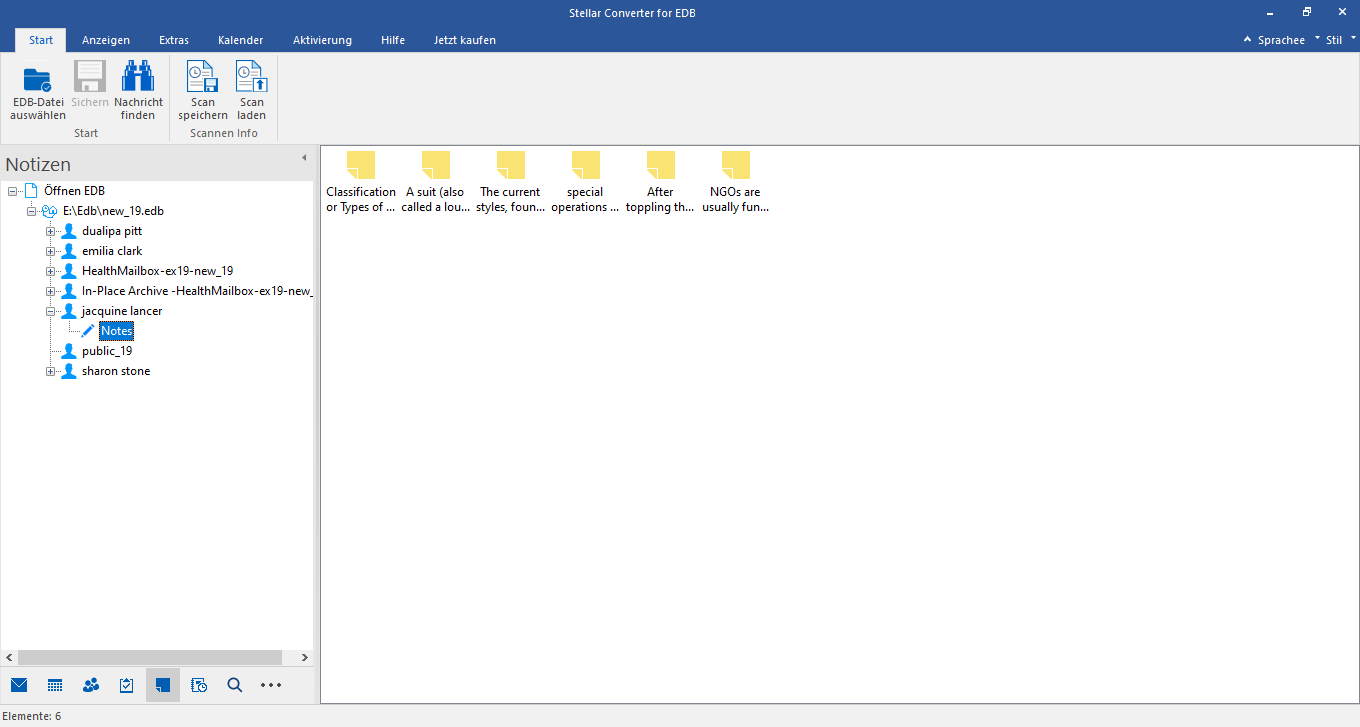
Task: Collapse jacquine lancer mailbox node
Action: coord(50,311)
